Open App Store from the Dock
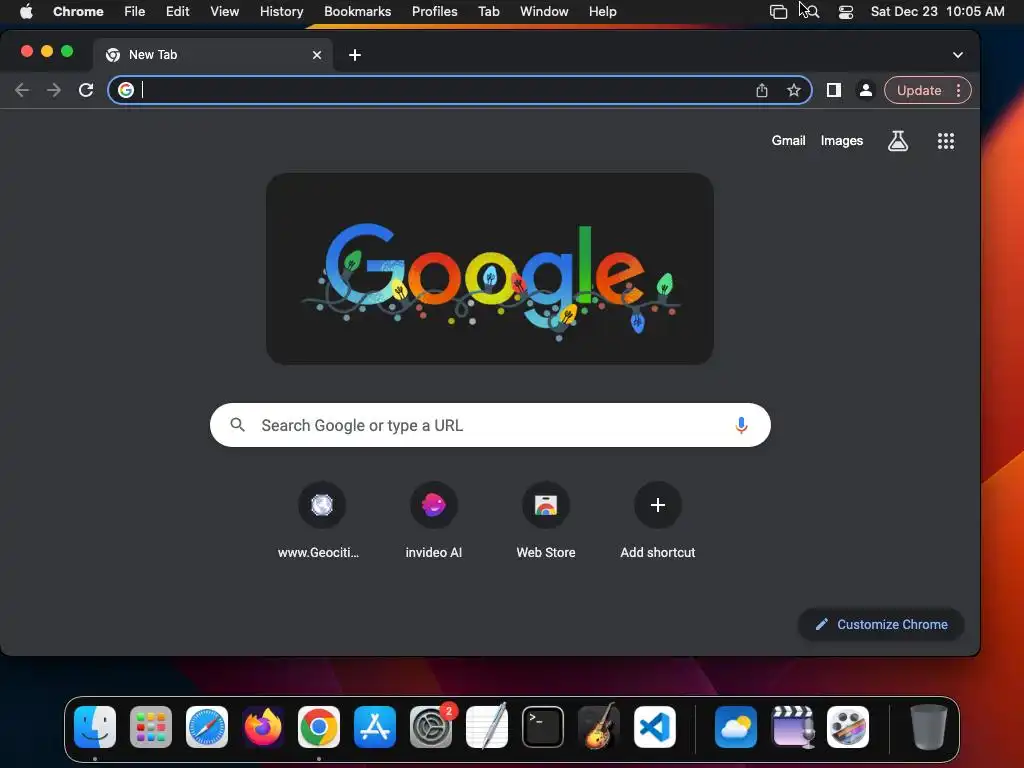Viewport: 1024px width, 768px height. [x=375, y=727]
